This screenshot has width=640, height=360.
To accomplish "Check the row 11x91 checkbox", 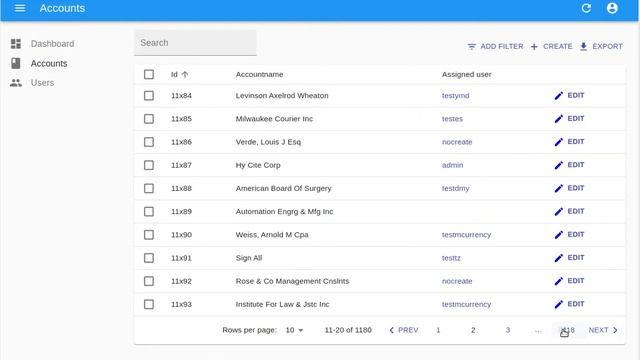I will click(x=149, y=258).
